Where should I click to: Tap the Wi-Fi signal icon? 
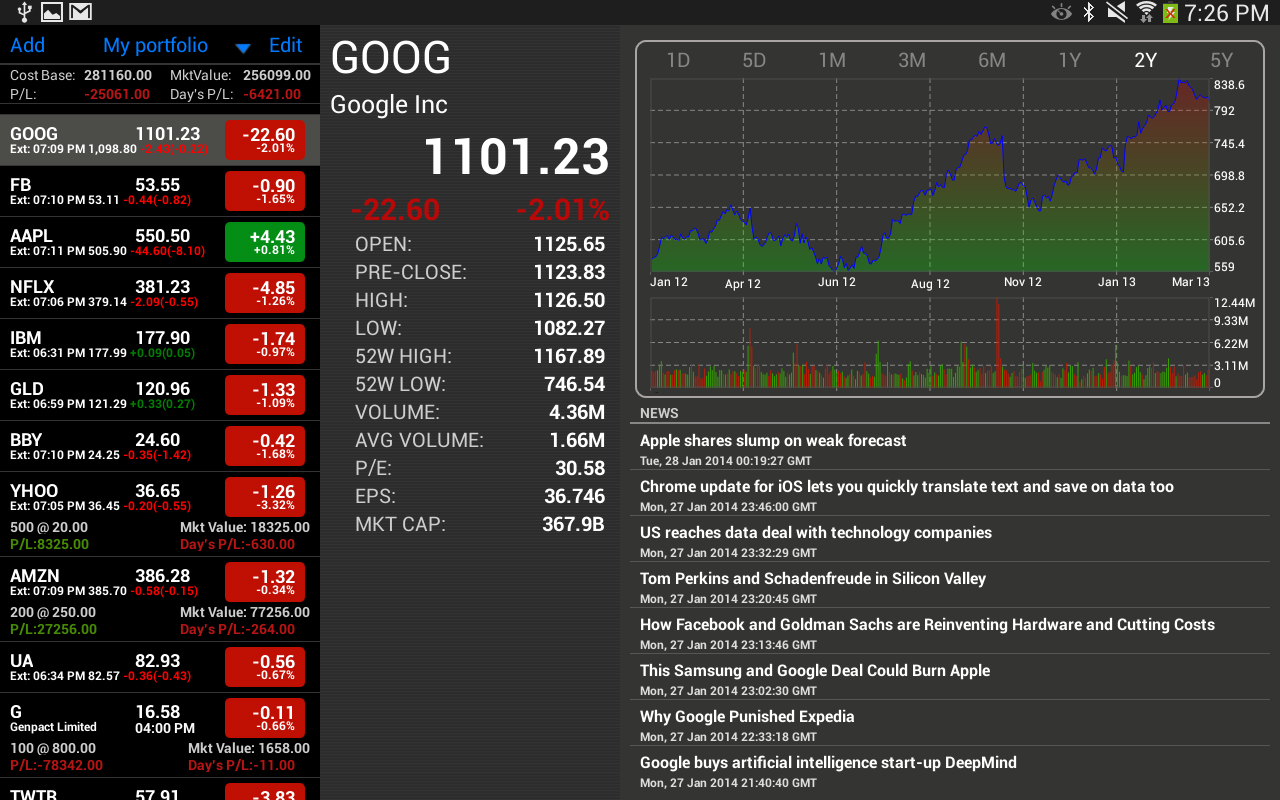pos(1146,12)
